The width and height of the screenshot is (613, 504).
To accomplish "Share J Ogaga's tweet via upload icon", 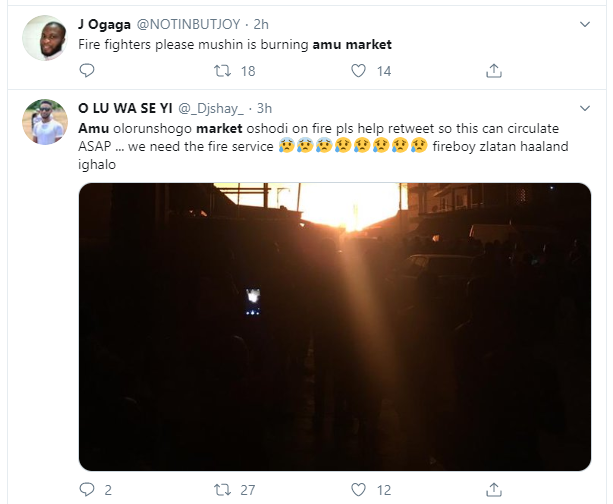I will pos(494,71).
